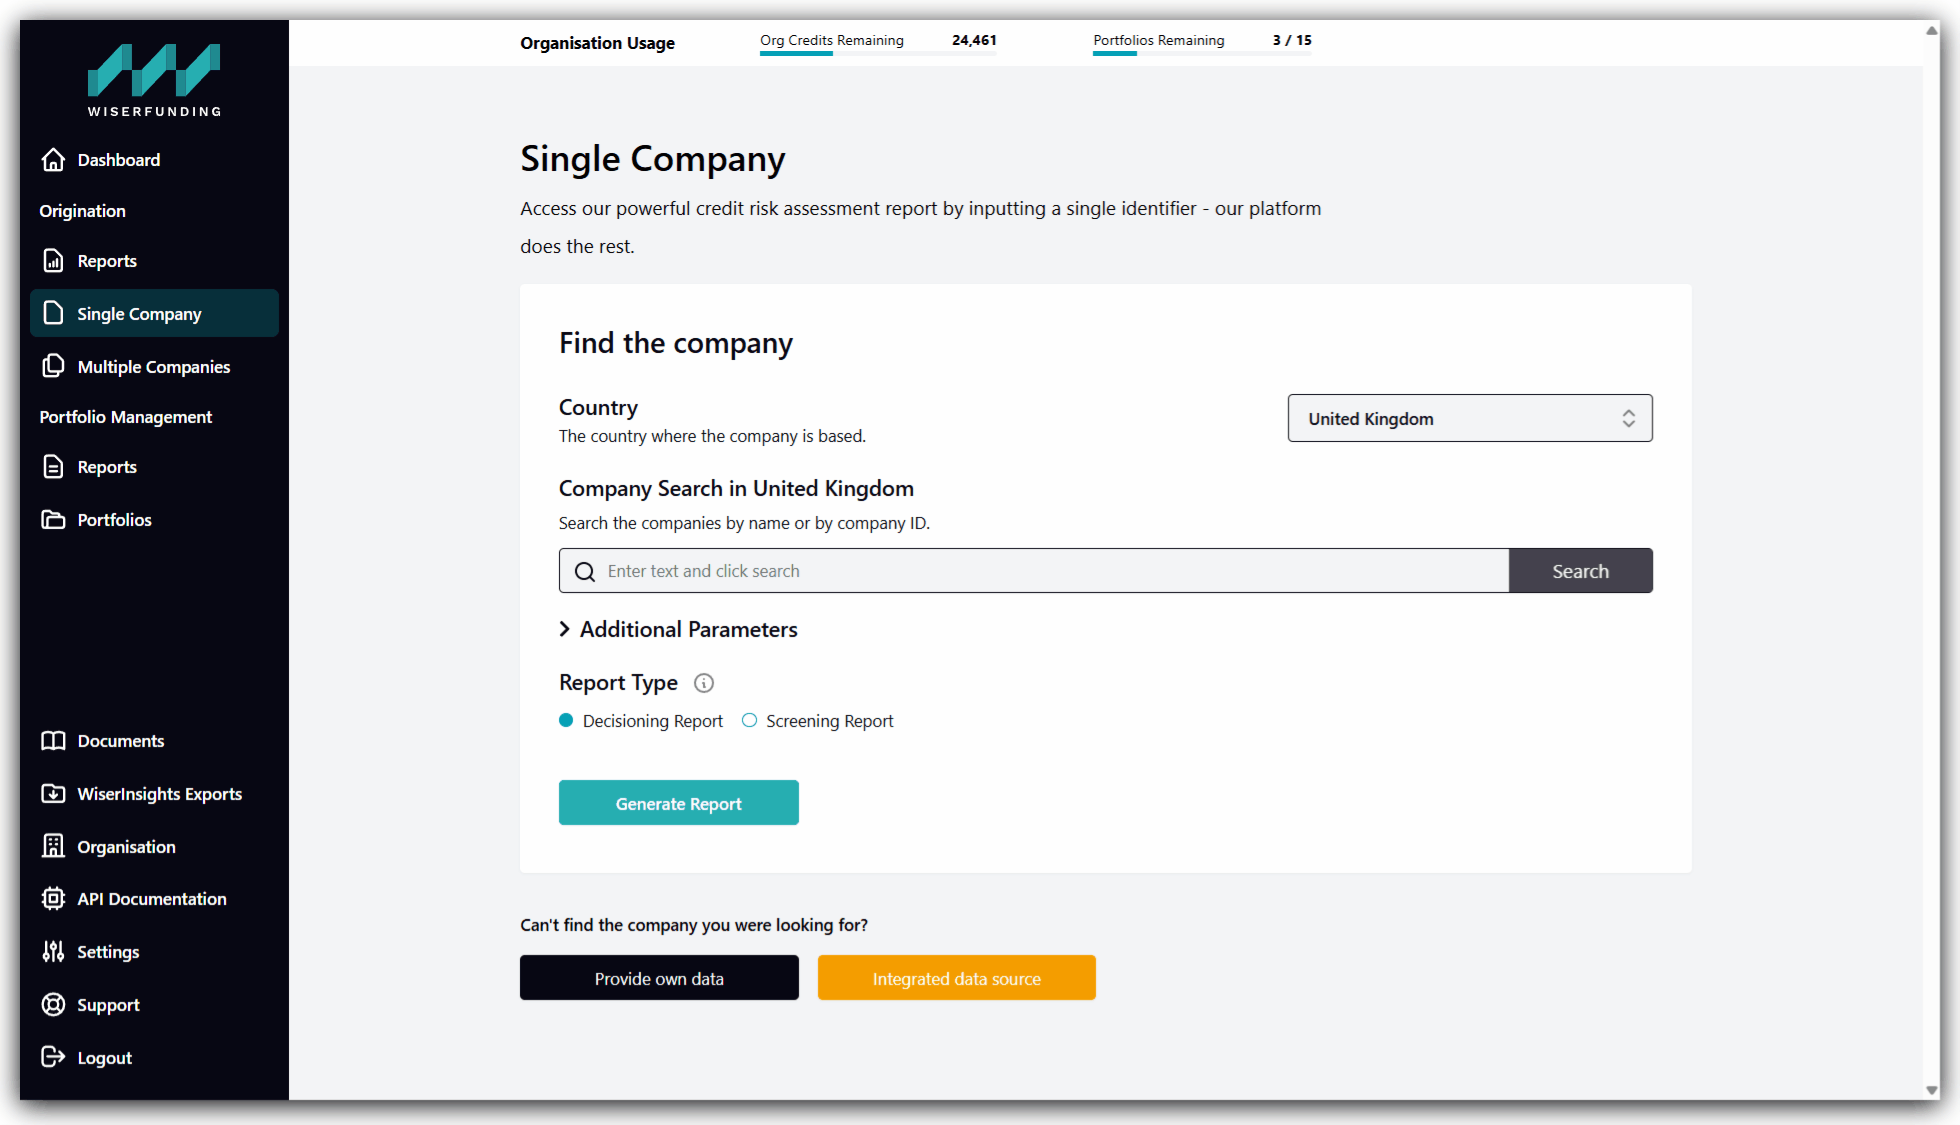Click the Provide own data button
The height and width of the screenshot is (1125, 1960).
tap(659, 978)
